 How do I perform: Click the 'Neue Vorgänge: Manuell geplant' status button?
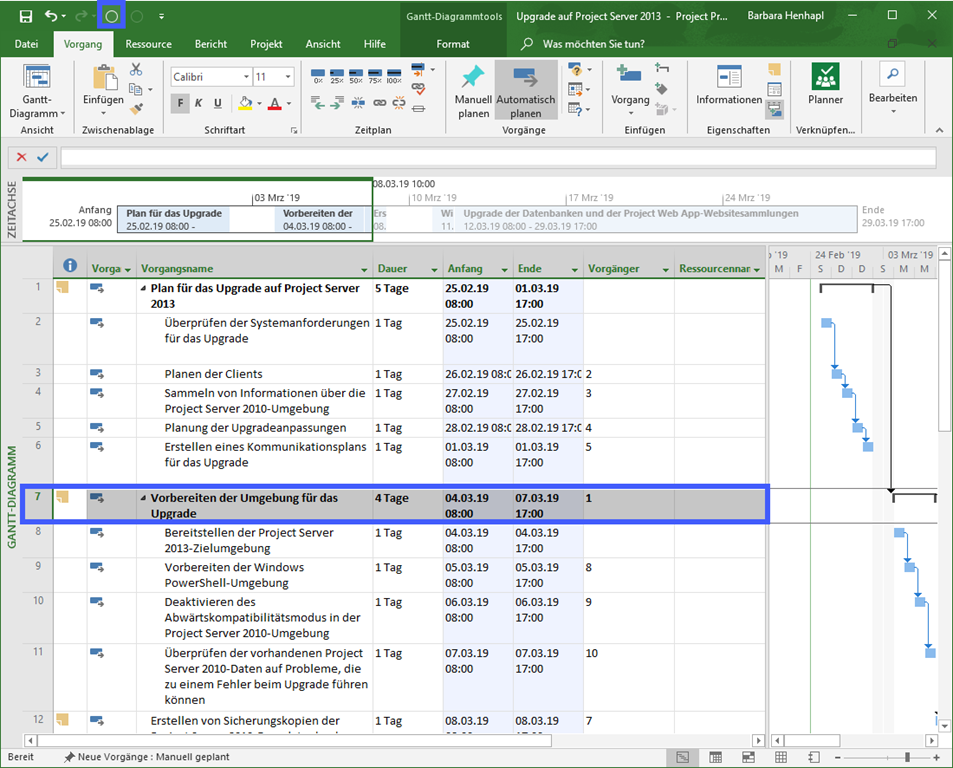pos(147,757)
